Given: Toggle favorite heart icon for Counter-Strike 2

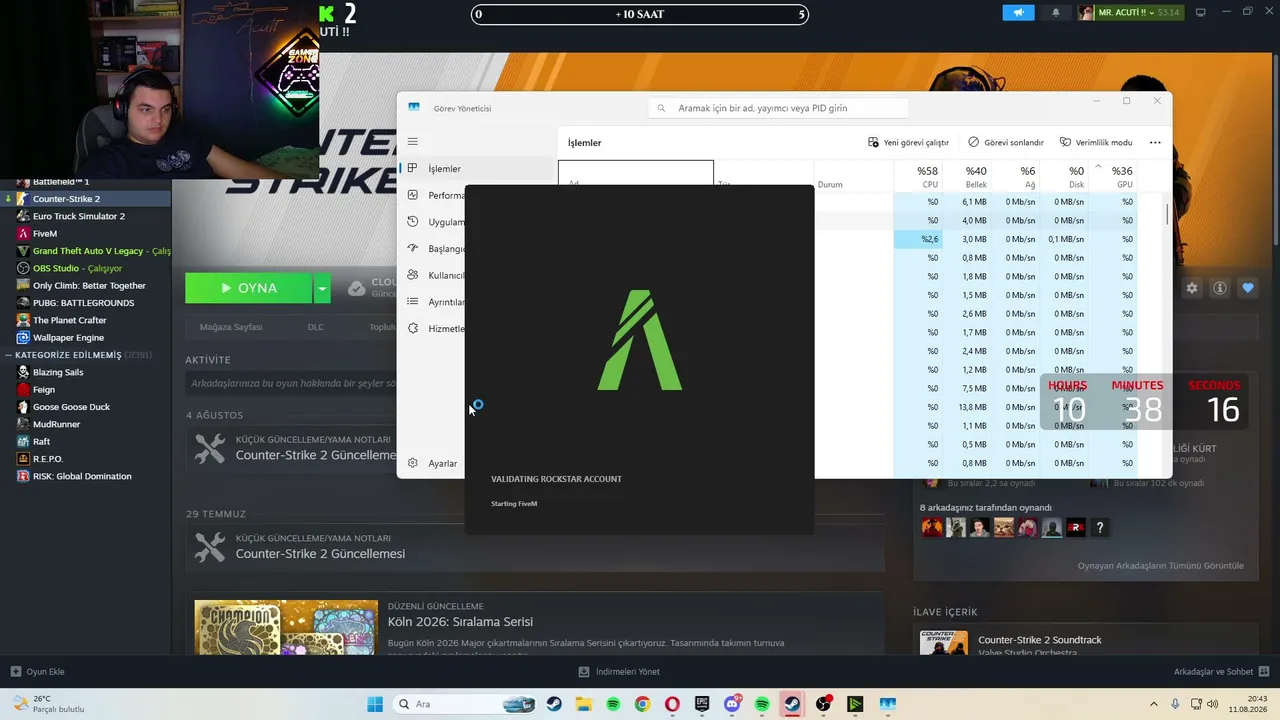Looking at the screenshot, I should point(1248,288).
